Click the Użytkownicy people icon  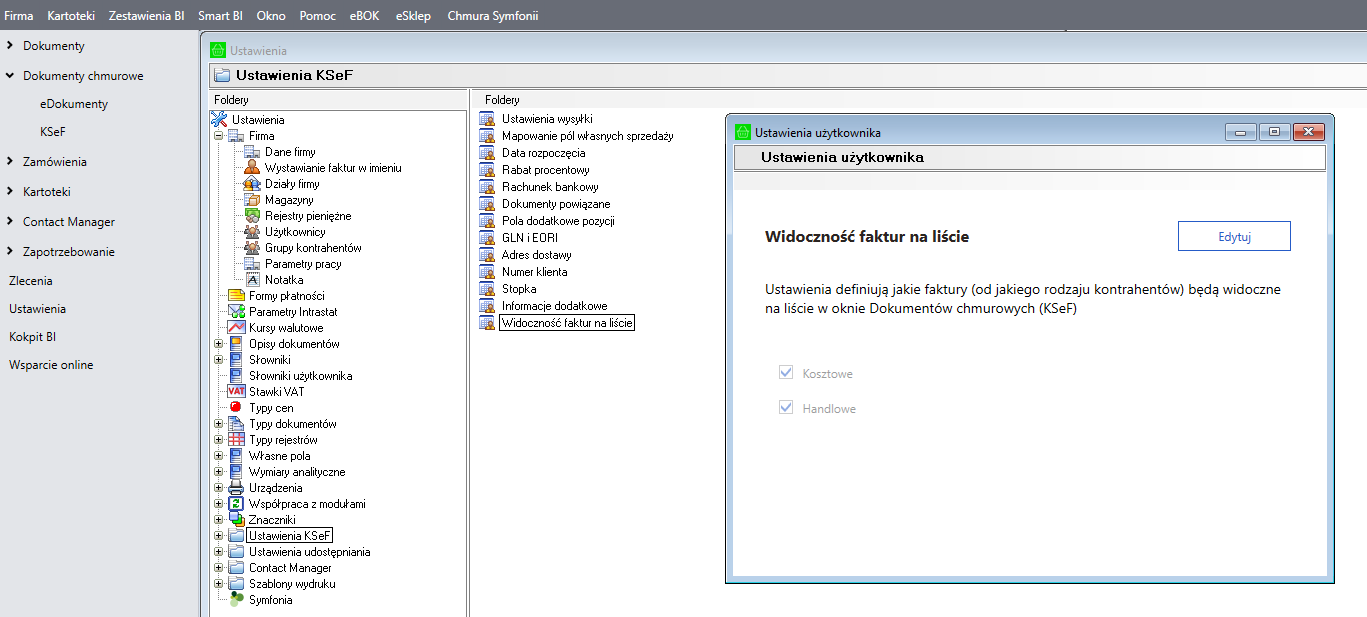(252, 232)
